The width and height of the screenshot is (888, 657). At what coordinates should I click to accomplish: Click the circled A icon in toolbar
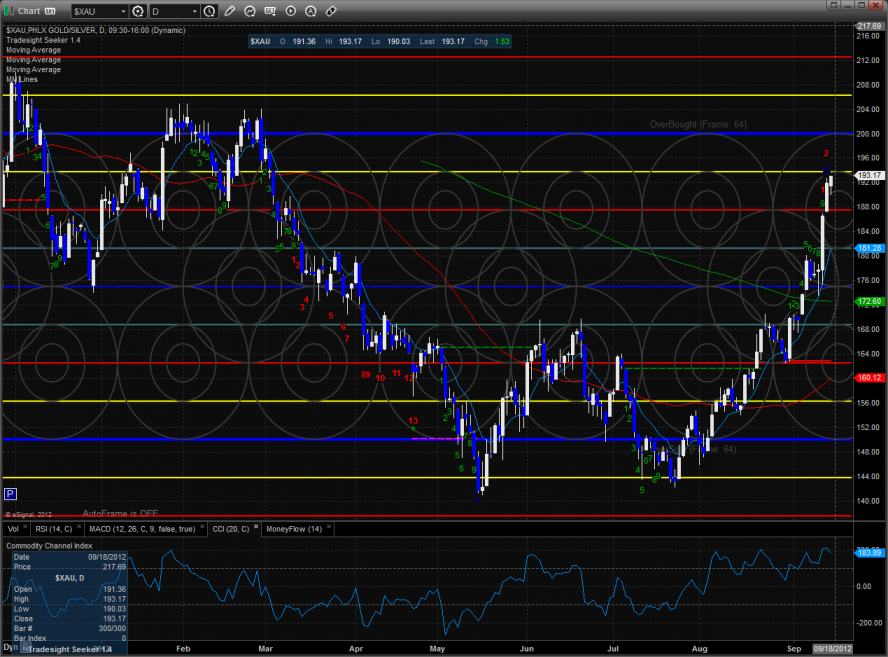[310, 11]
